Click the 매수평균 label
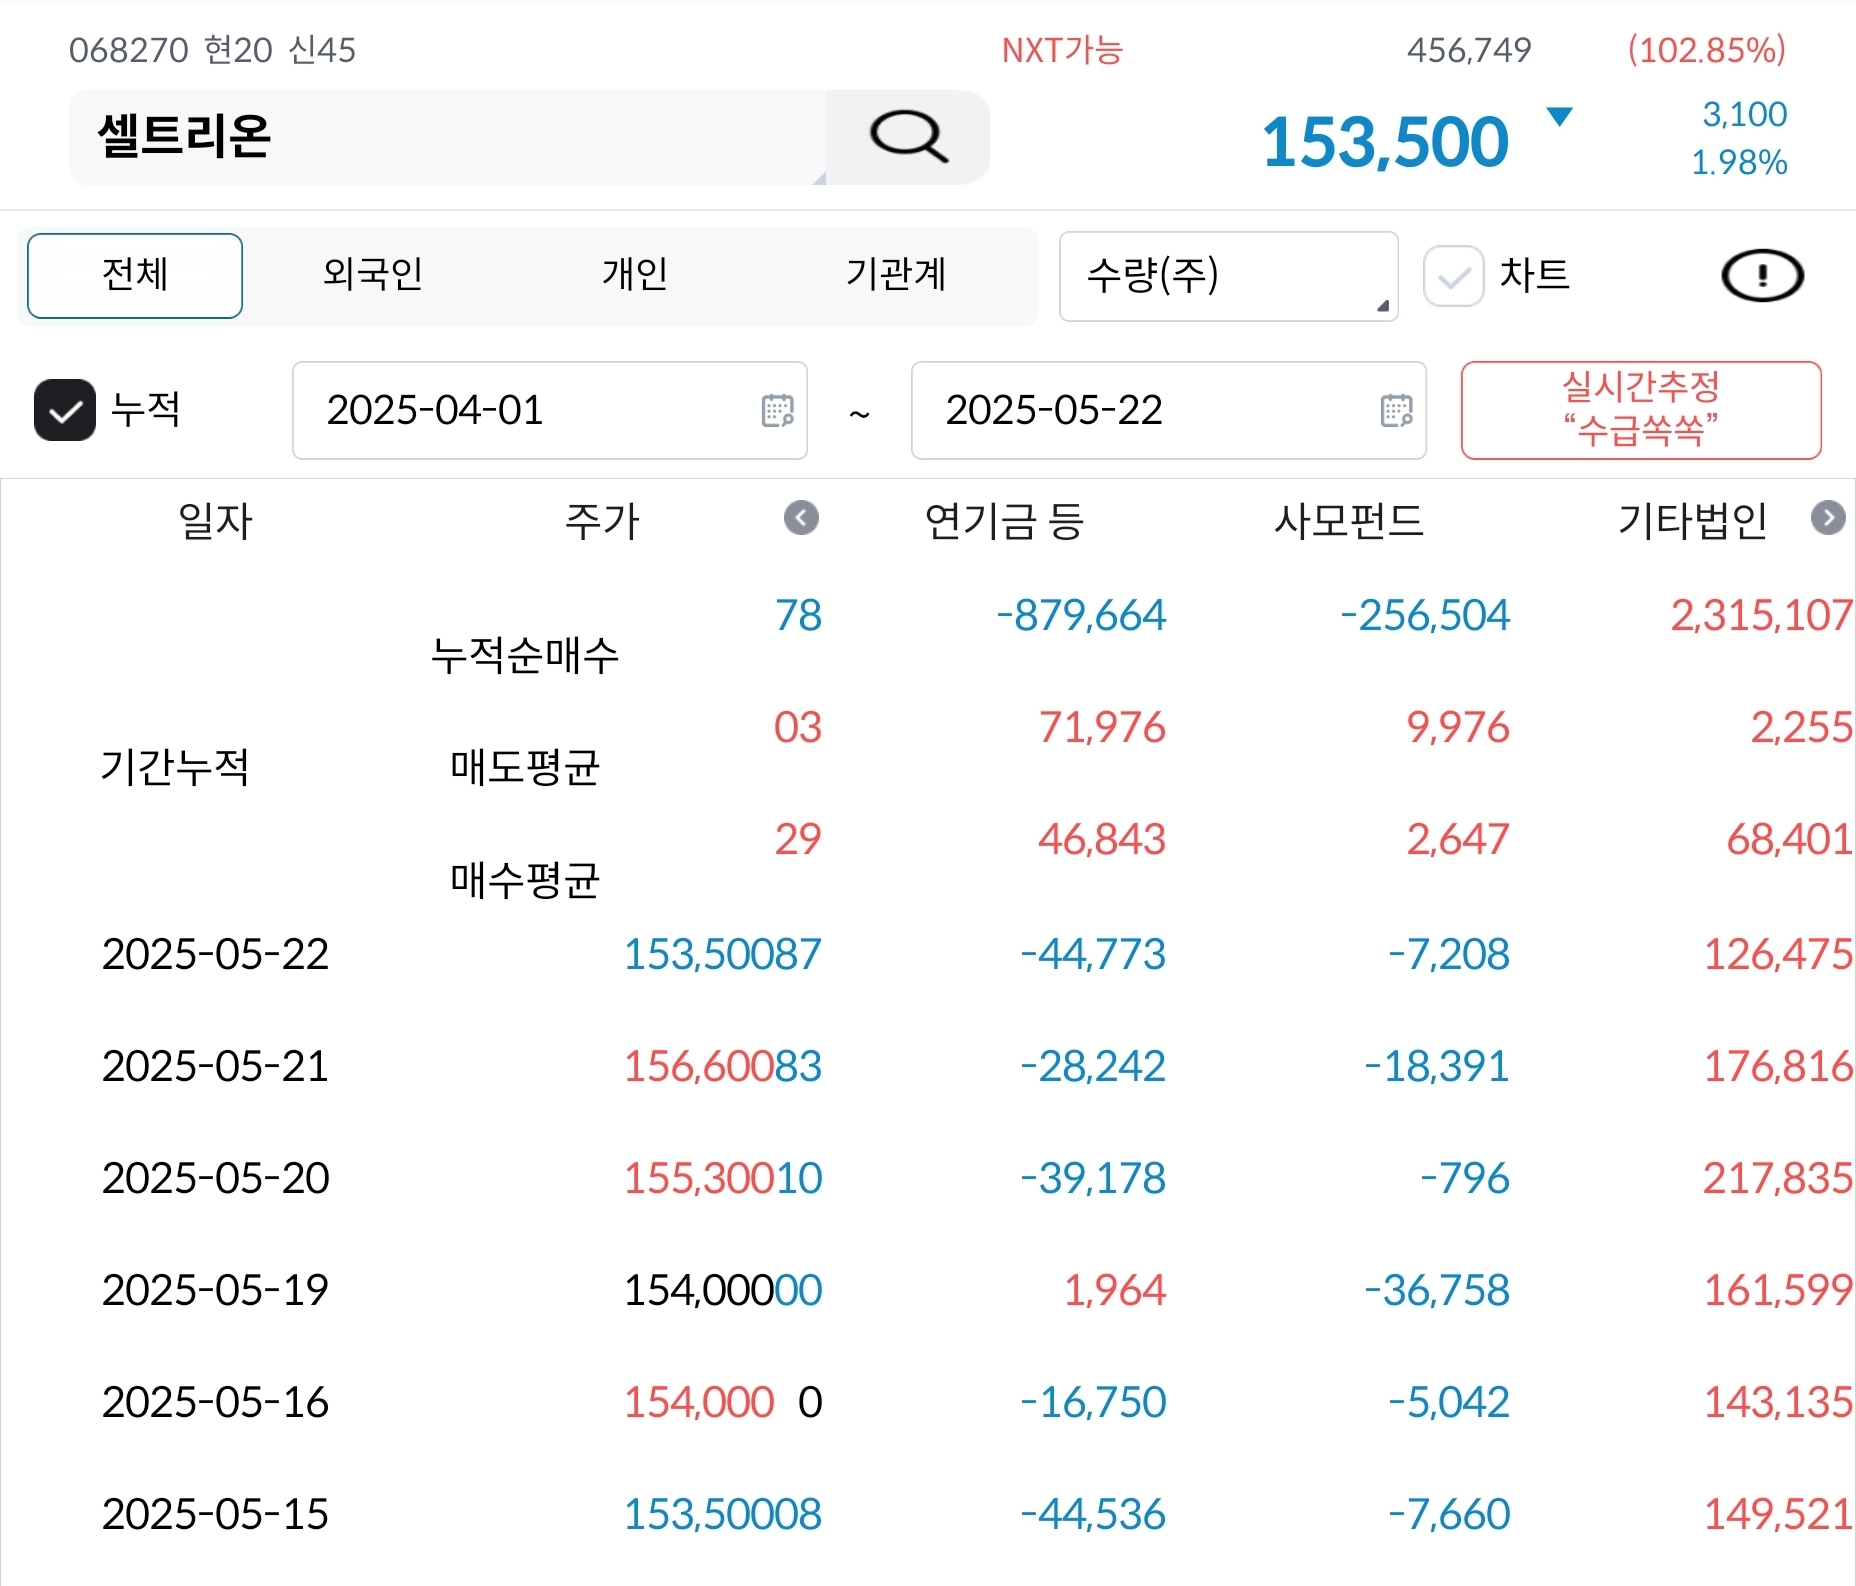This screenshot has height=1586, width=1856. 525,879
